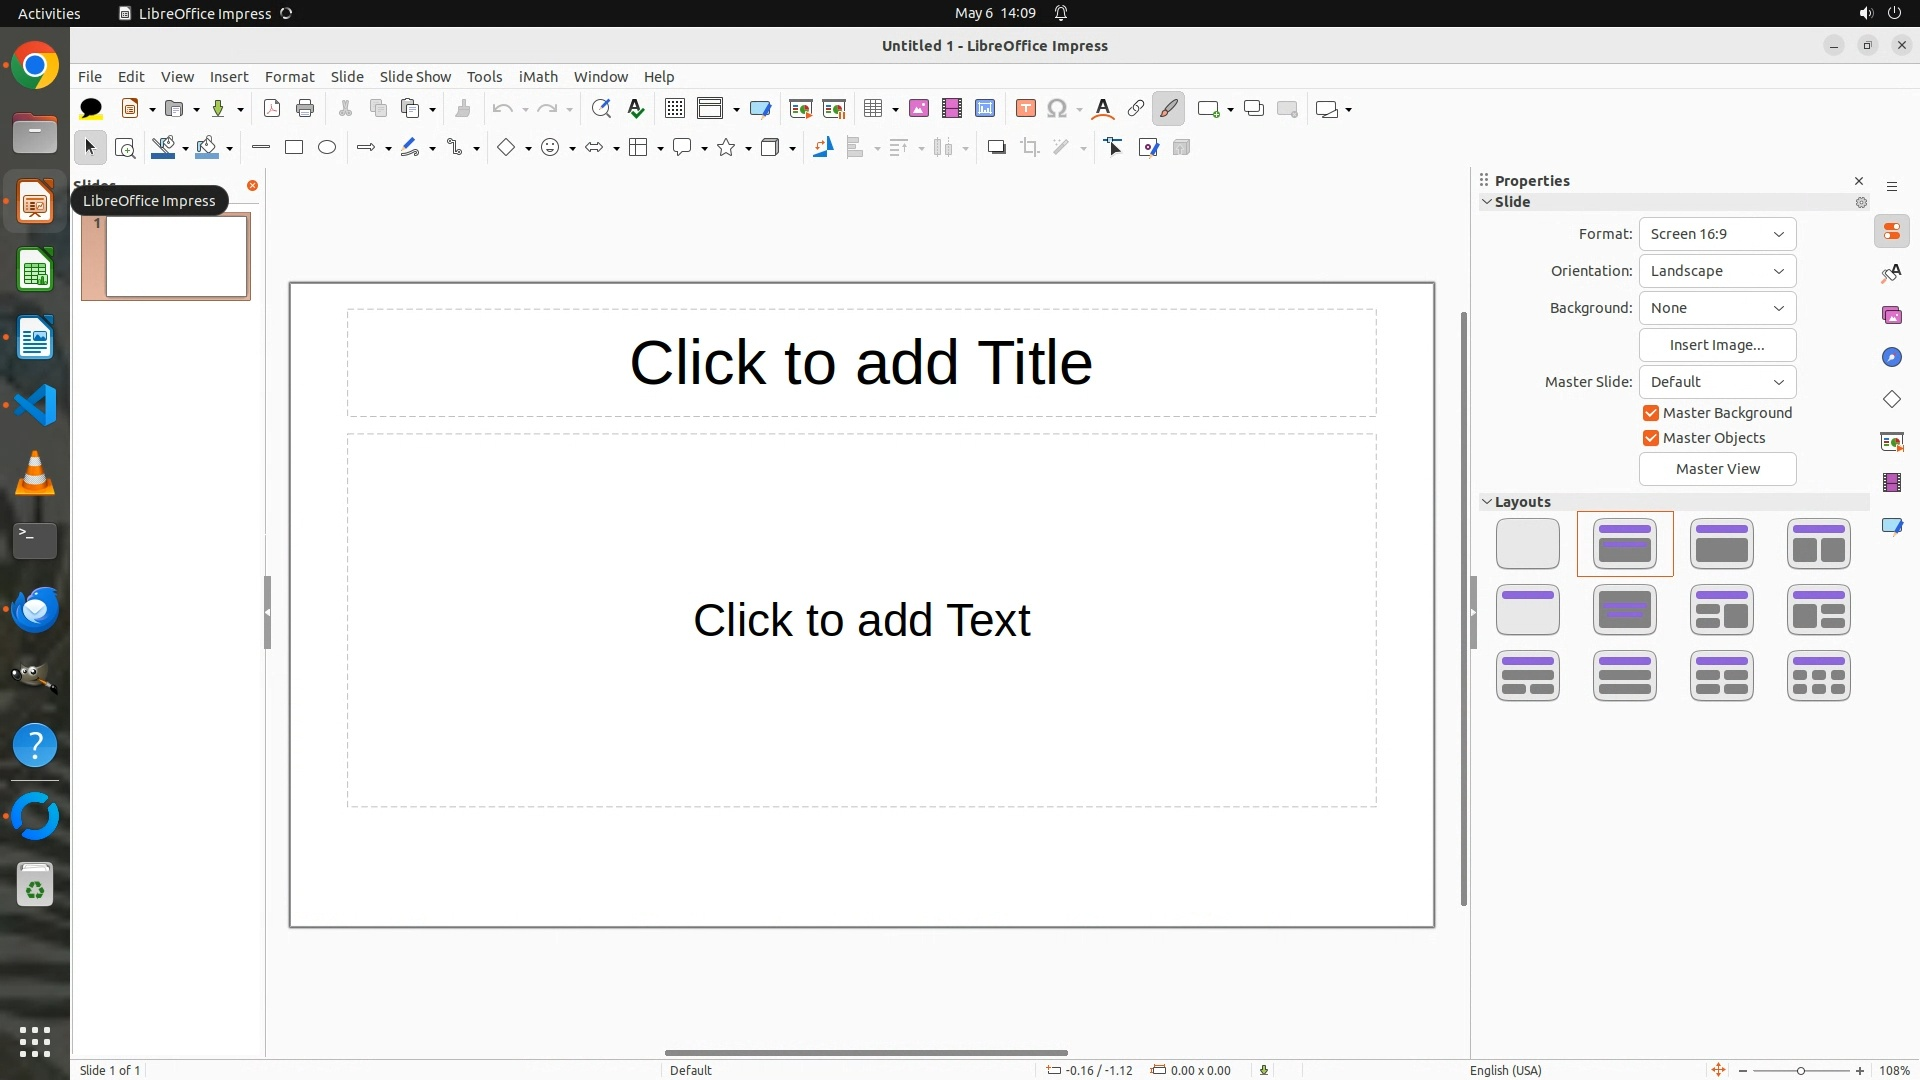Click the Master View button

tap(1717, 469)
